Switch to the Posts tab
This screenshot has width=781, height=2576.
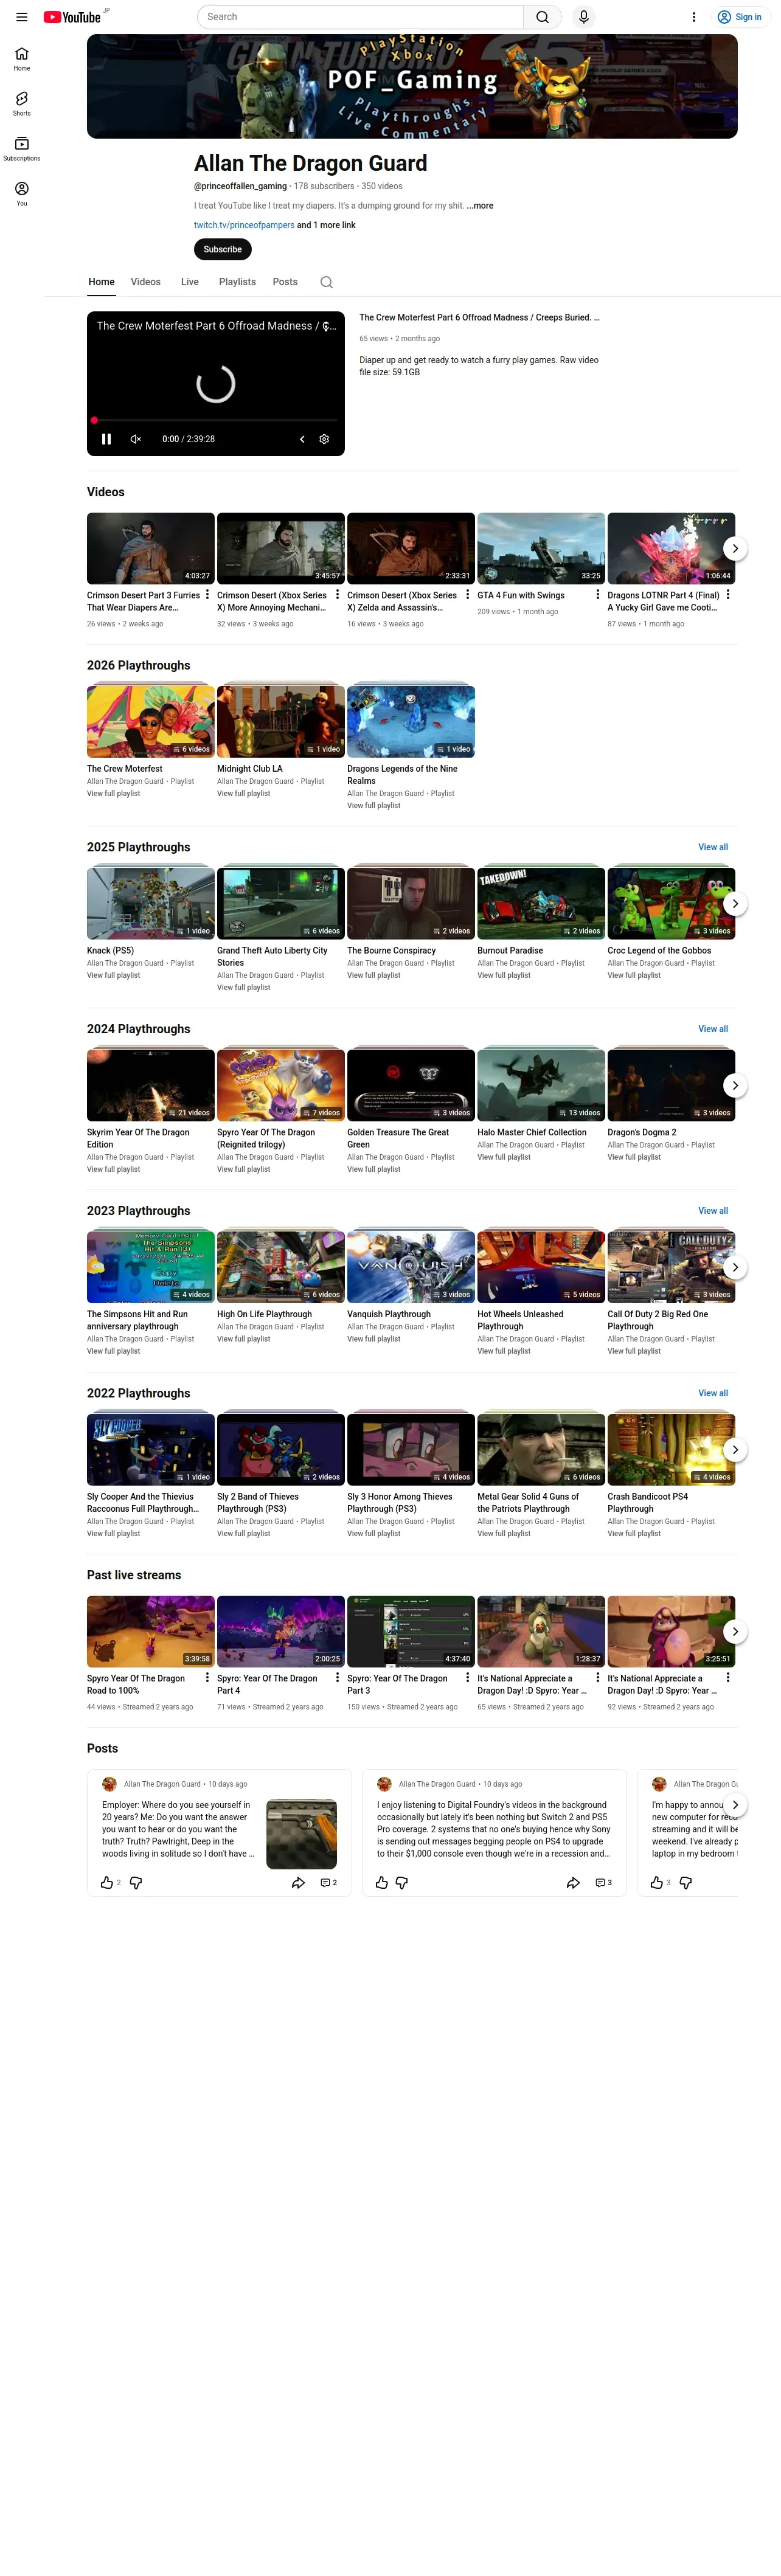click(x=285, y=282)
